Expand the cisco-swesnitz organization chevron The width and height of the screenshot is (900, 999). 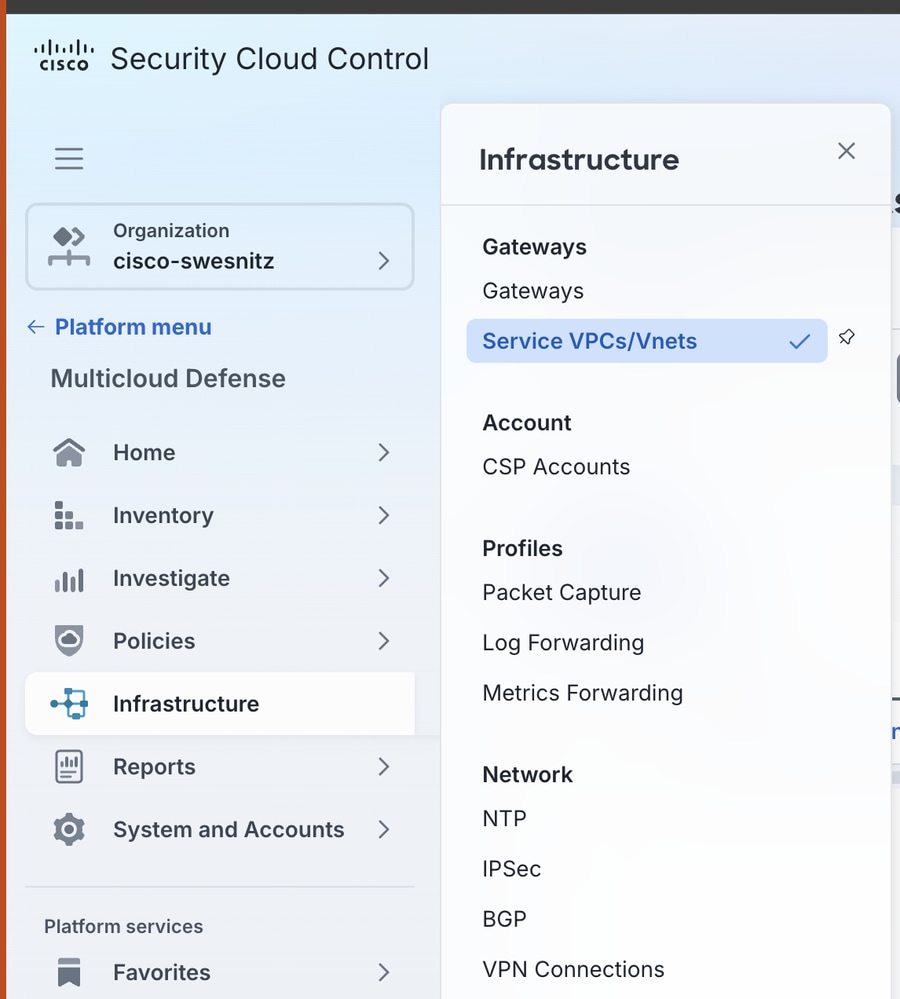coord(383,261)
